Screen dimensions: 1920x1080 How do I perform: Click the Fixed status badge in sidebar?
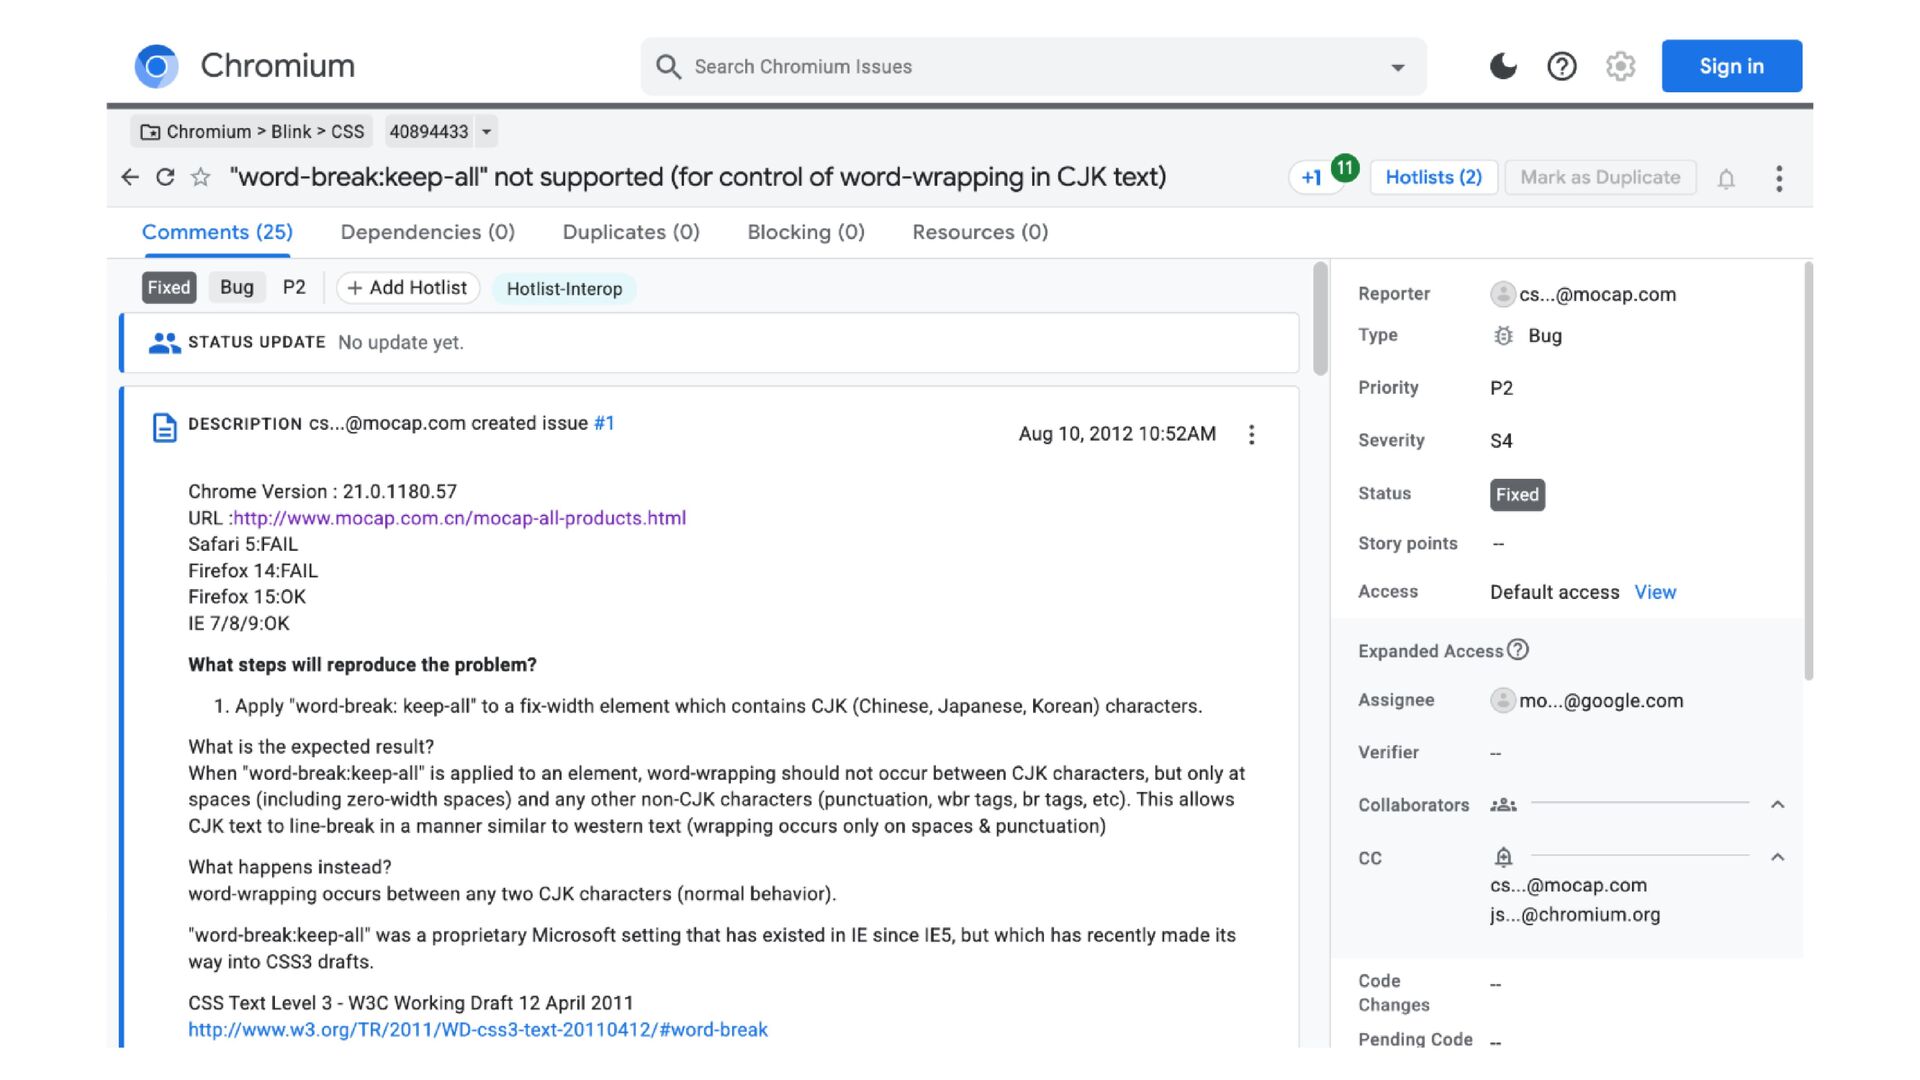[1517, 494]
